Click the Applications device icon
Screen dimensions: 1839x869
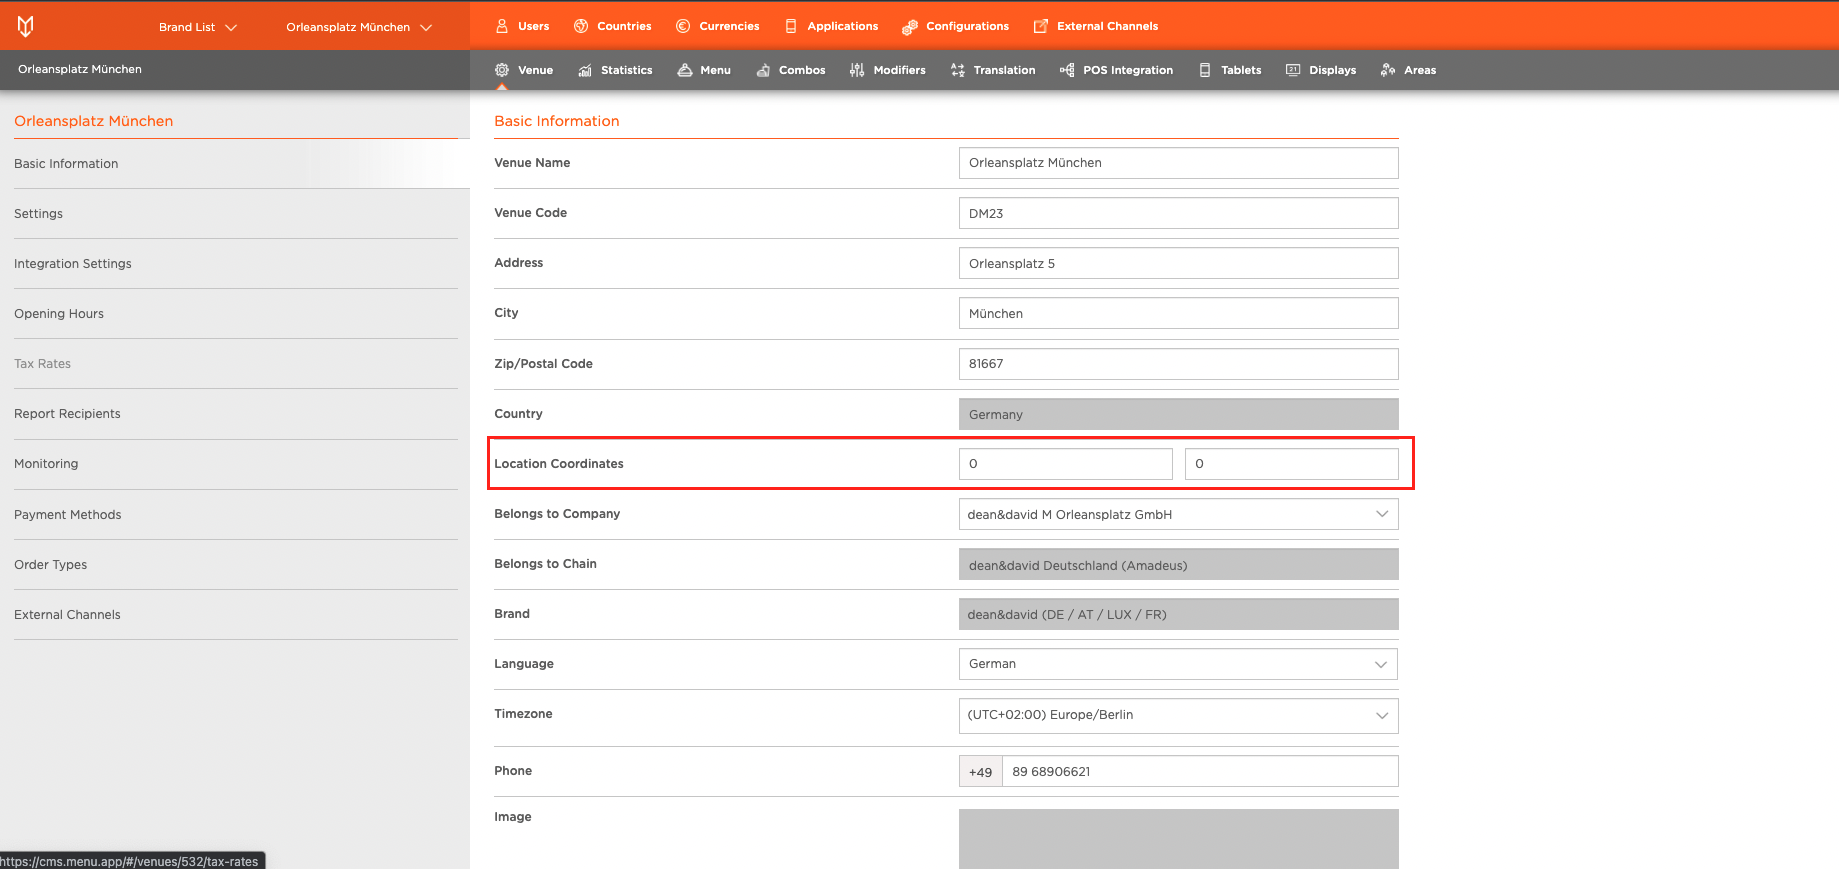click(x=791, y=26)
